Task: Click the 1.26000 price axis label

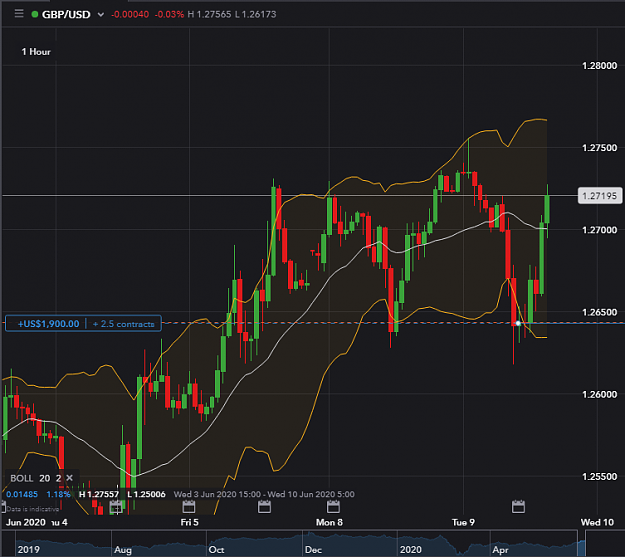Action: click(x=599, y=394)
